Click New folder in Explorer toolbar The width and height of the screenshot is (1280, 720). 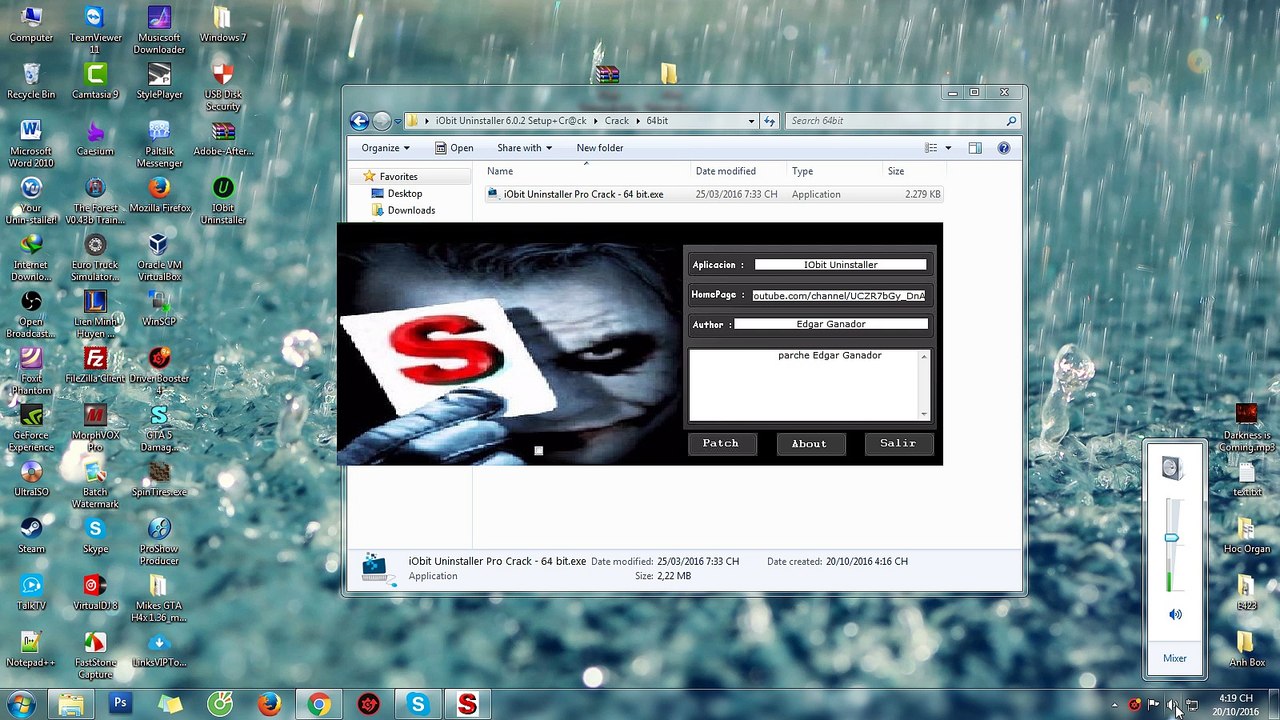[x=600, y=148]
